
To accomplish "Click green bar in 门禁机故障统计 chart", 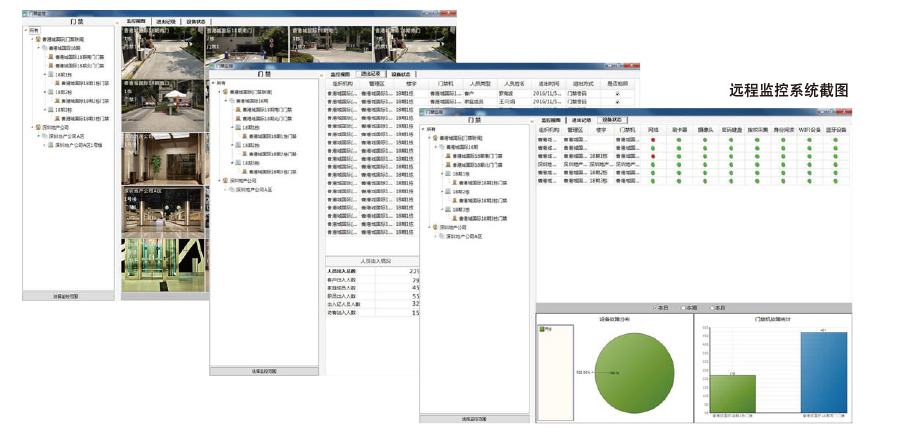I will [x=732, y=394].
